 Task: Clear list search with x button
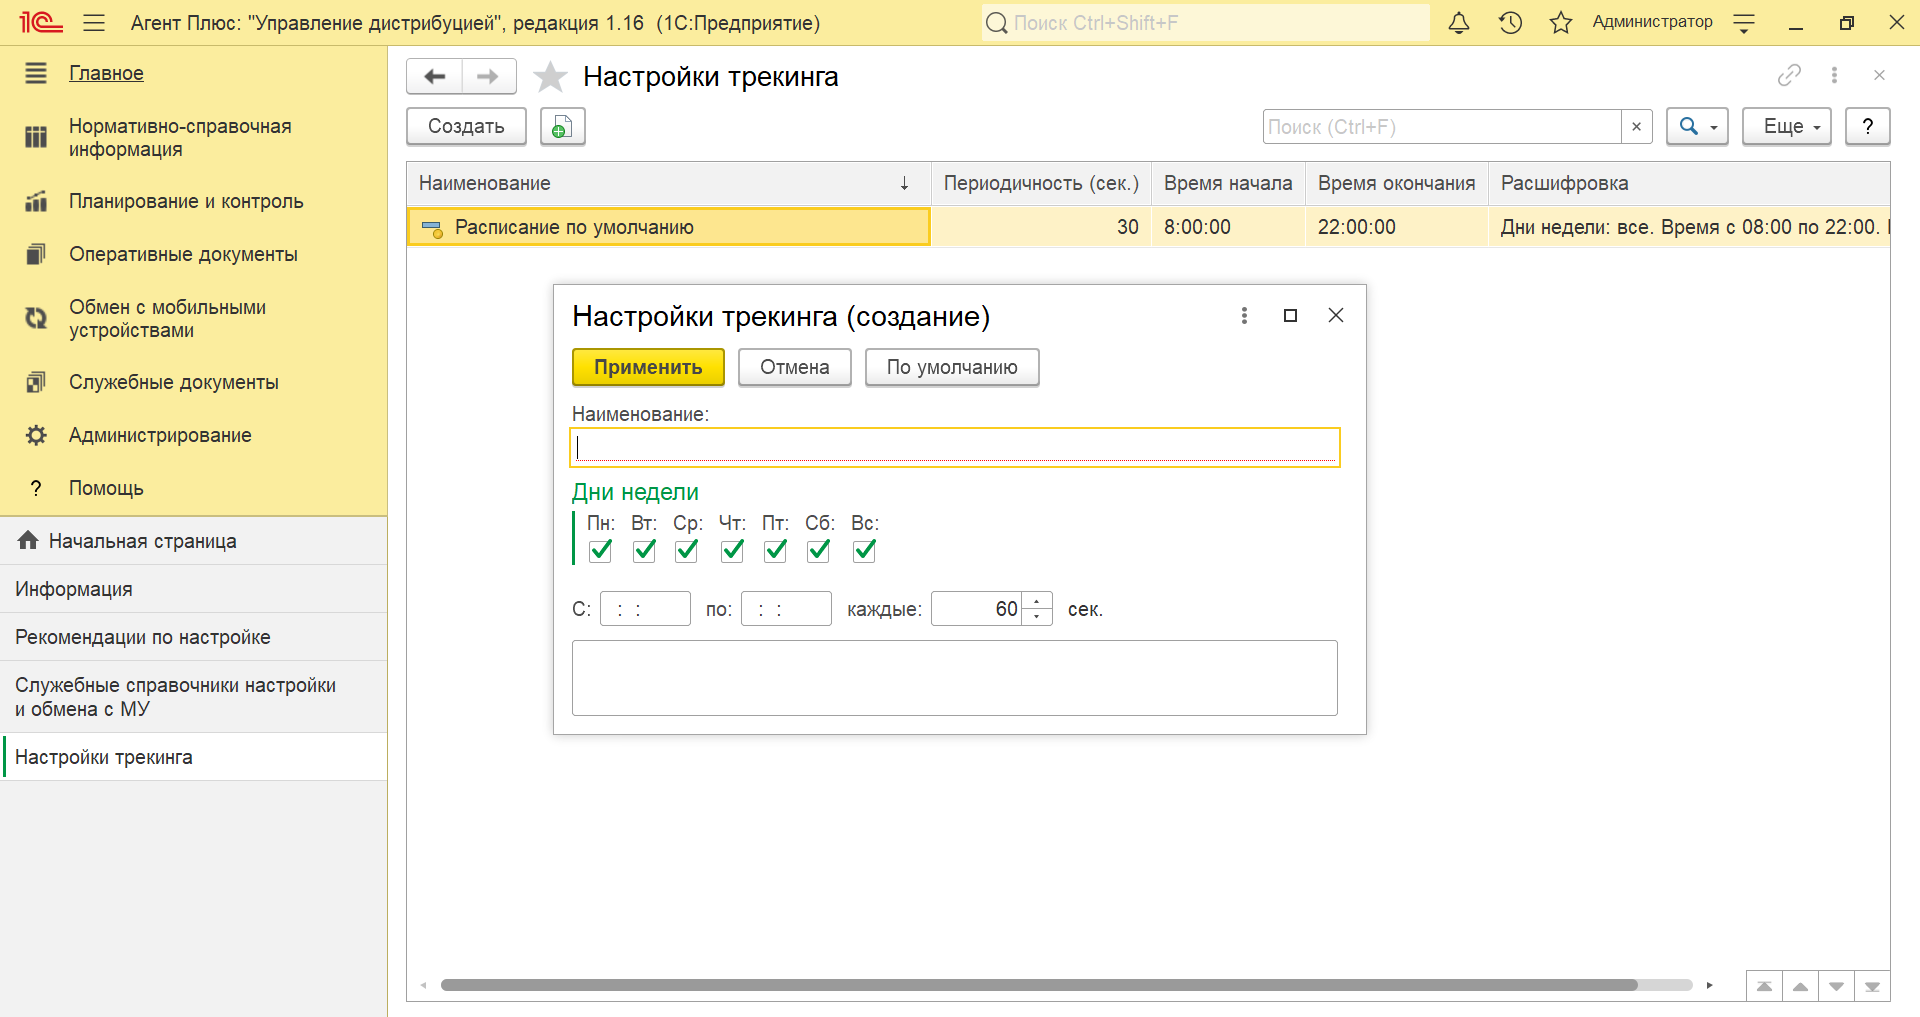pos(1636,127)
